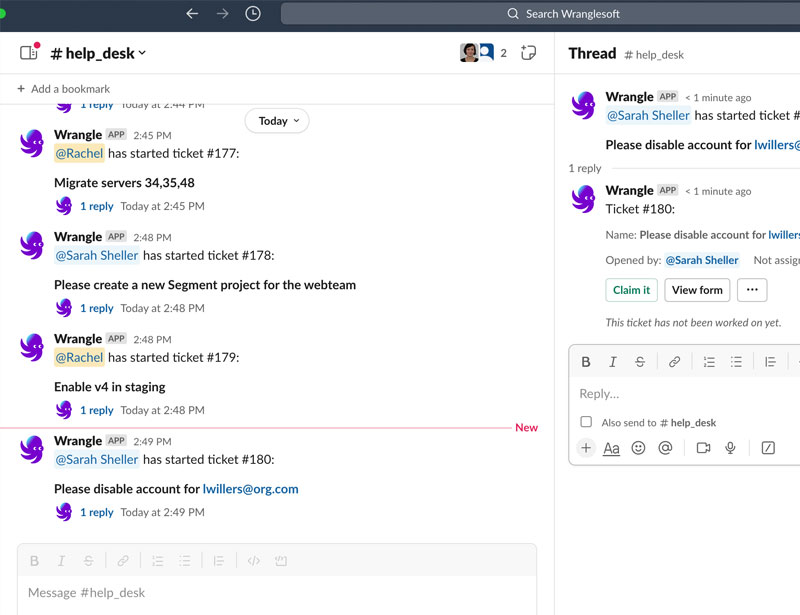
Task: Open 1 reply under Enable v4 in staging
Action: click(96, 410)
